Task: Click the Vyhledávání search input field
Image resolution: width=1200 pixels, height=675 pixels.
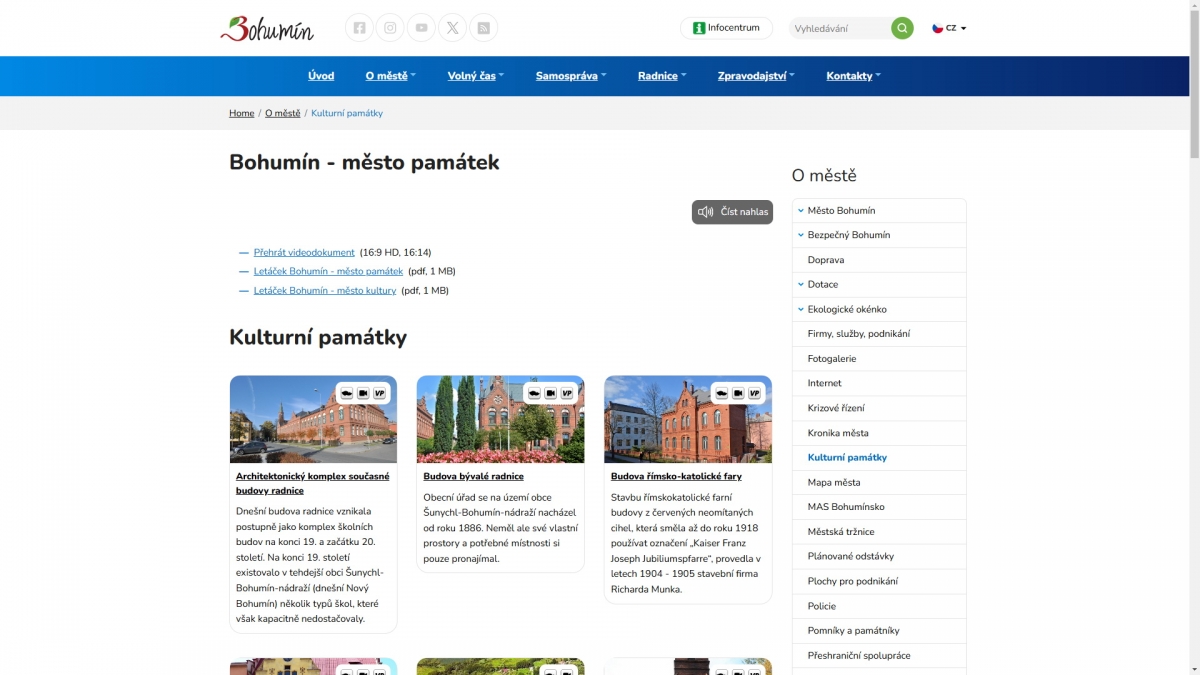Action: (840, 28)
